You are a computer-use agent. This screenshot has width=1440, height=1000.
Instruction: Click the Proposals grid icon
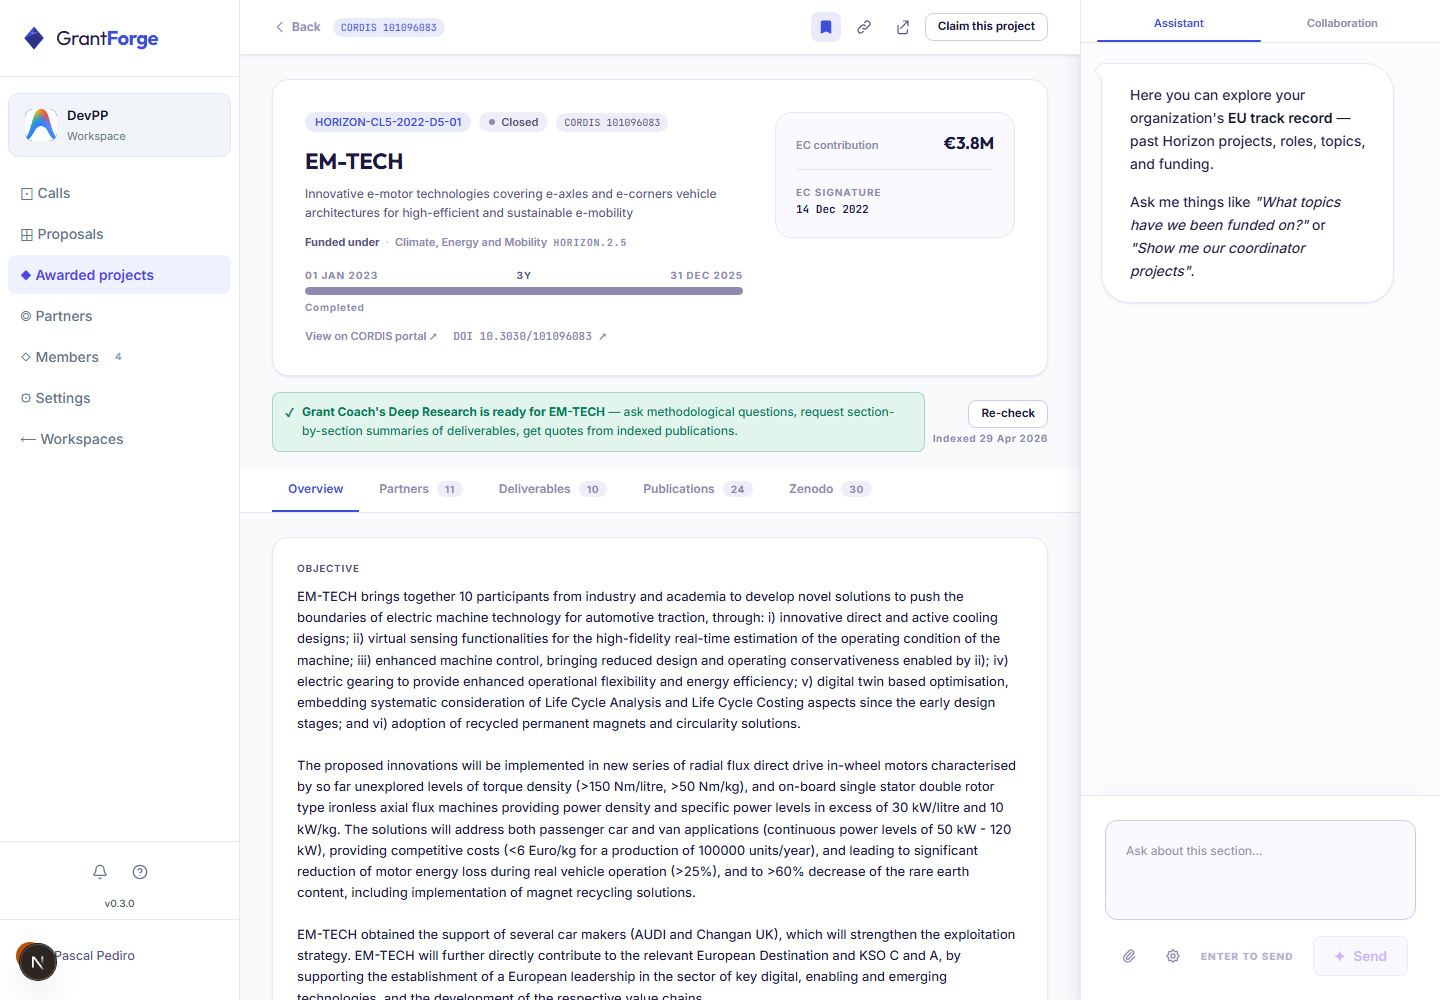click(x=27, y=235)
